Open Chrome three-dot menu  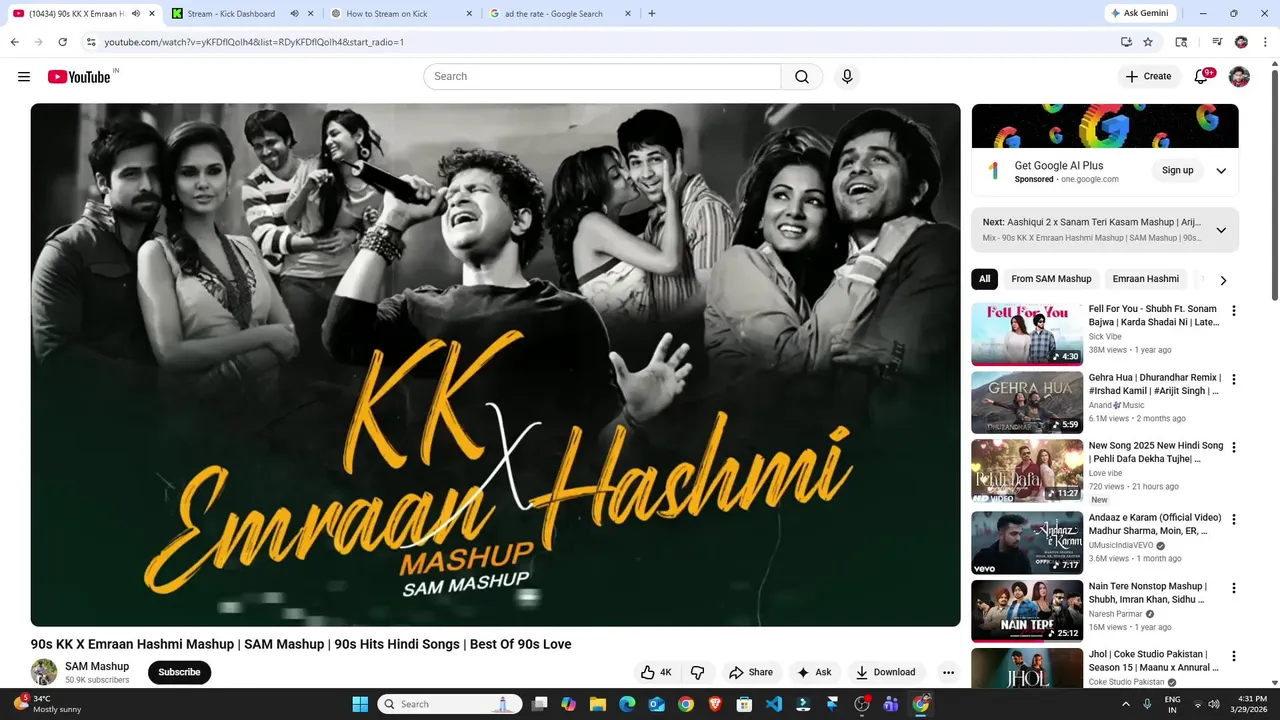[1265, 42]
